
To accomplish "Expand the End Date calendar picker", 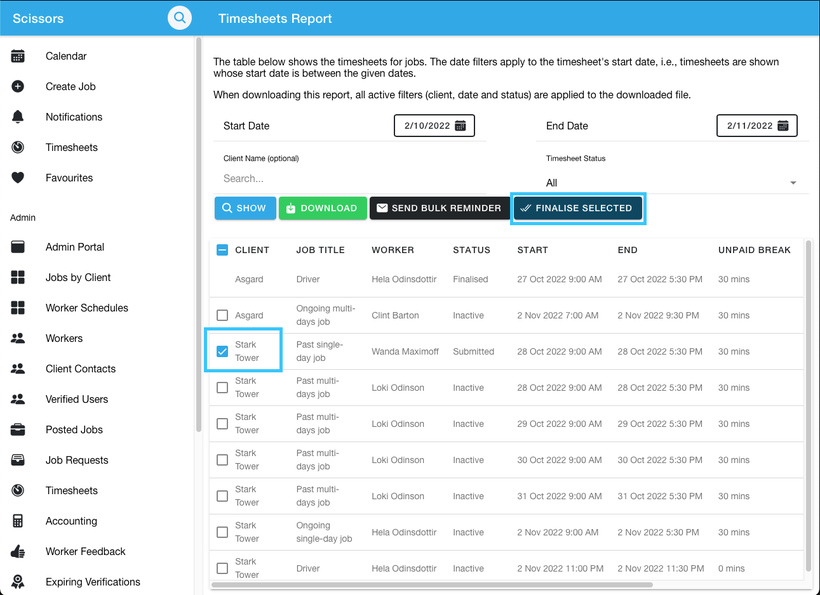I will tap(780, 125).
